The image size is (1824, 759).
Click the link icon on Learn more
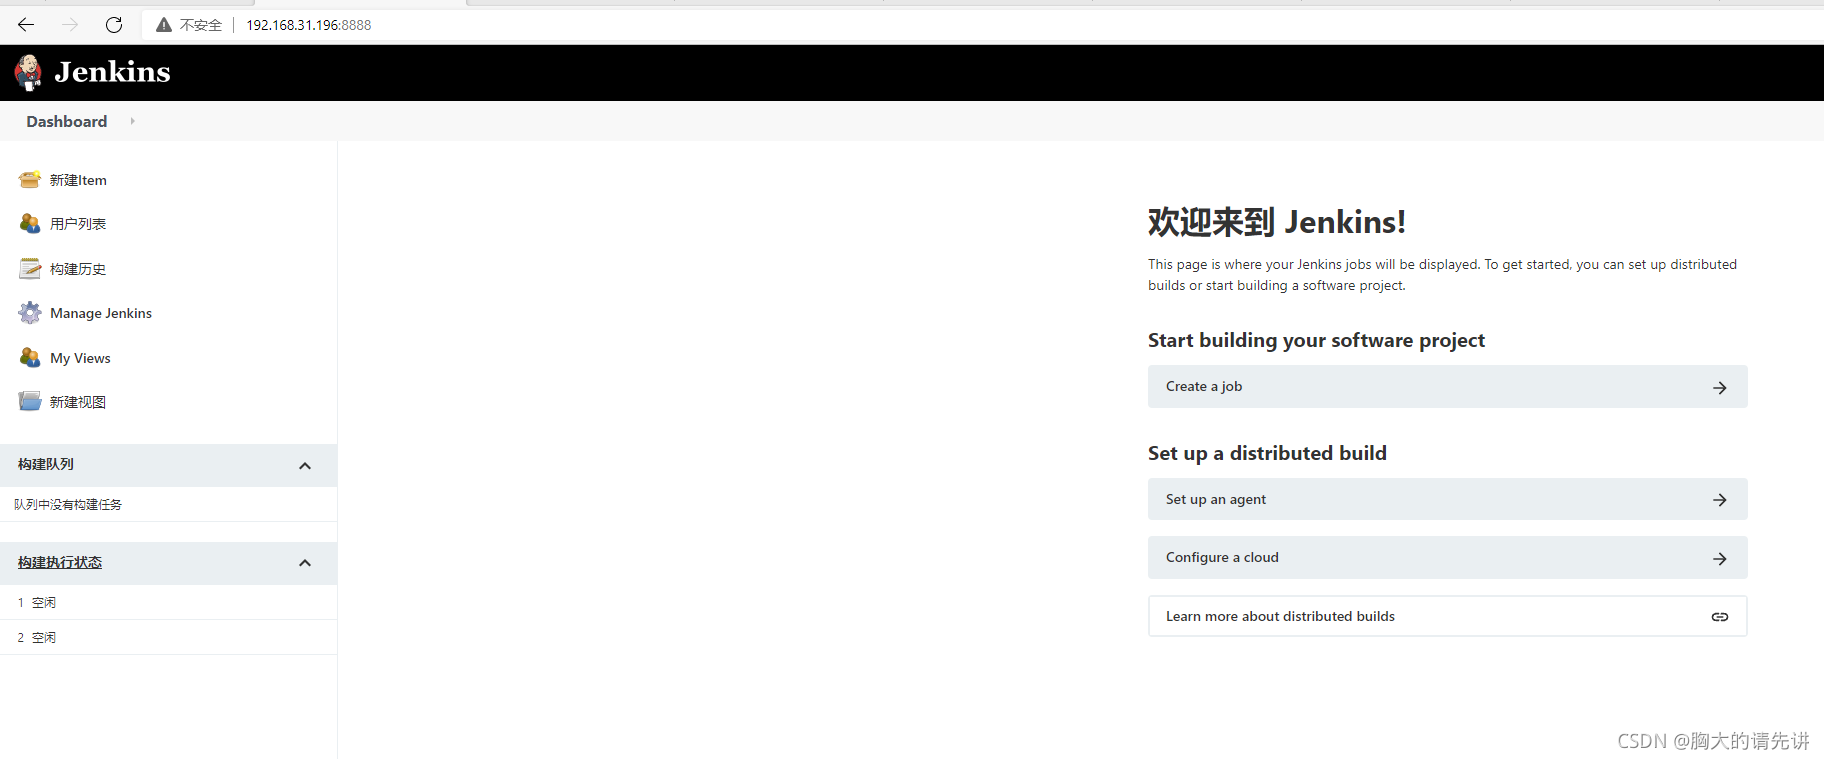1720,617
